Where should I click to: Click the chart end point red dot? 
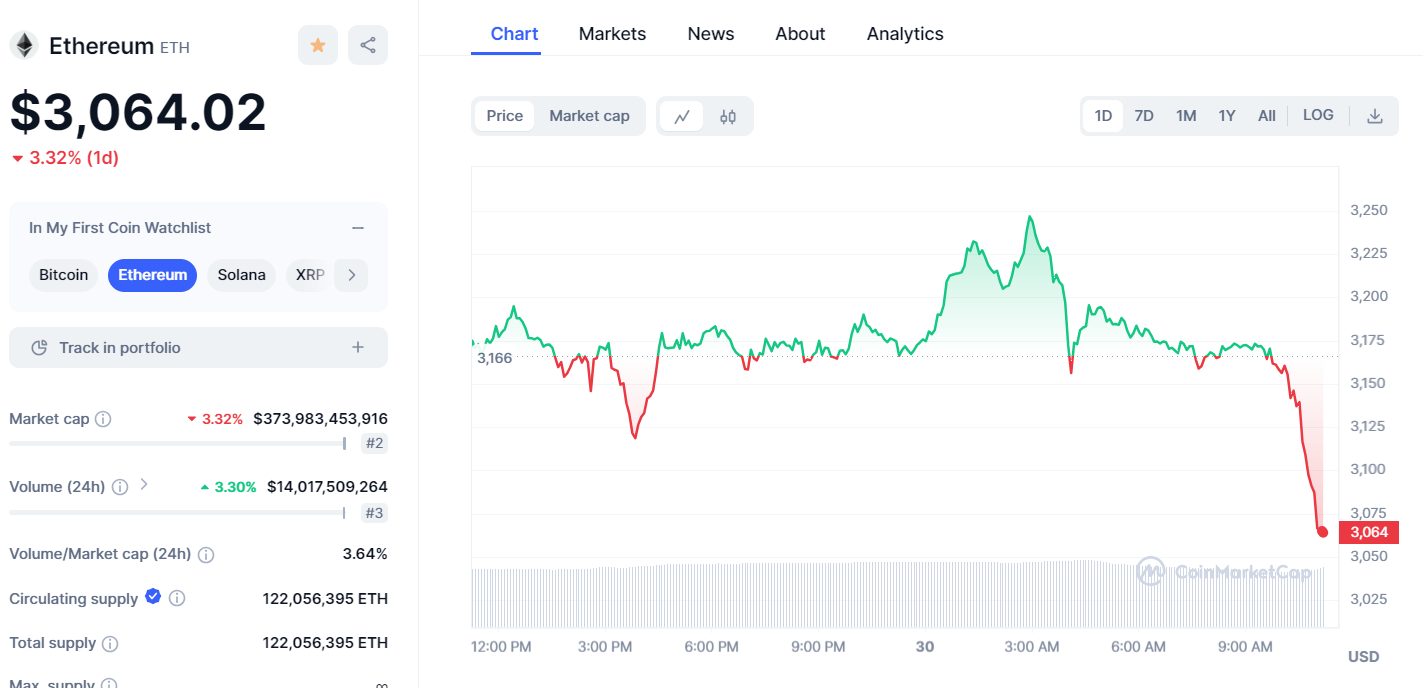point(1322,532)
